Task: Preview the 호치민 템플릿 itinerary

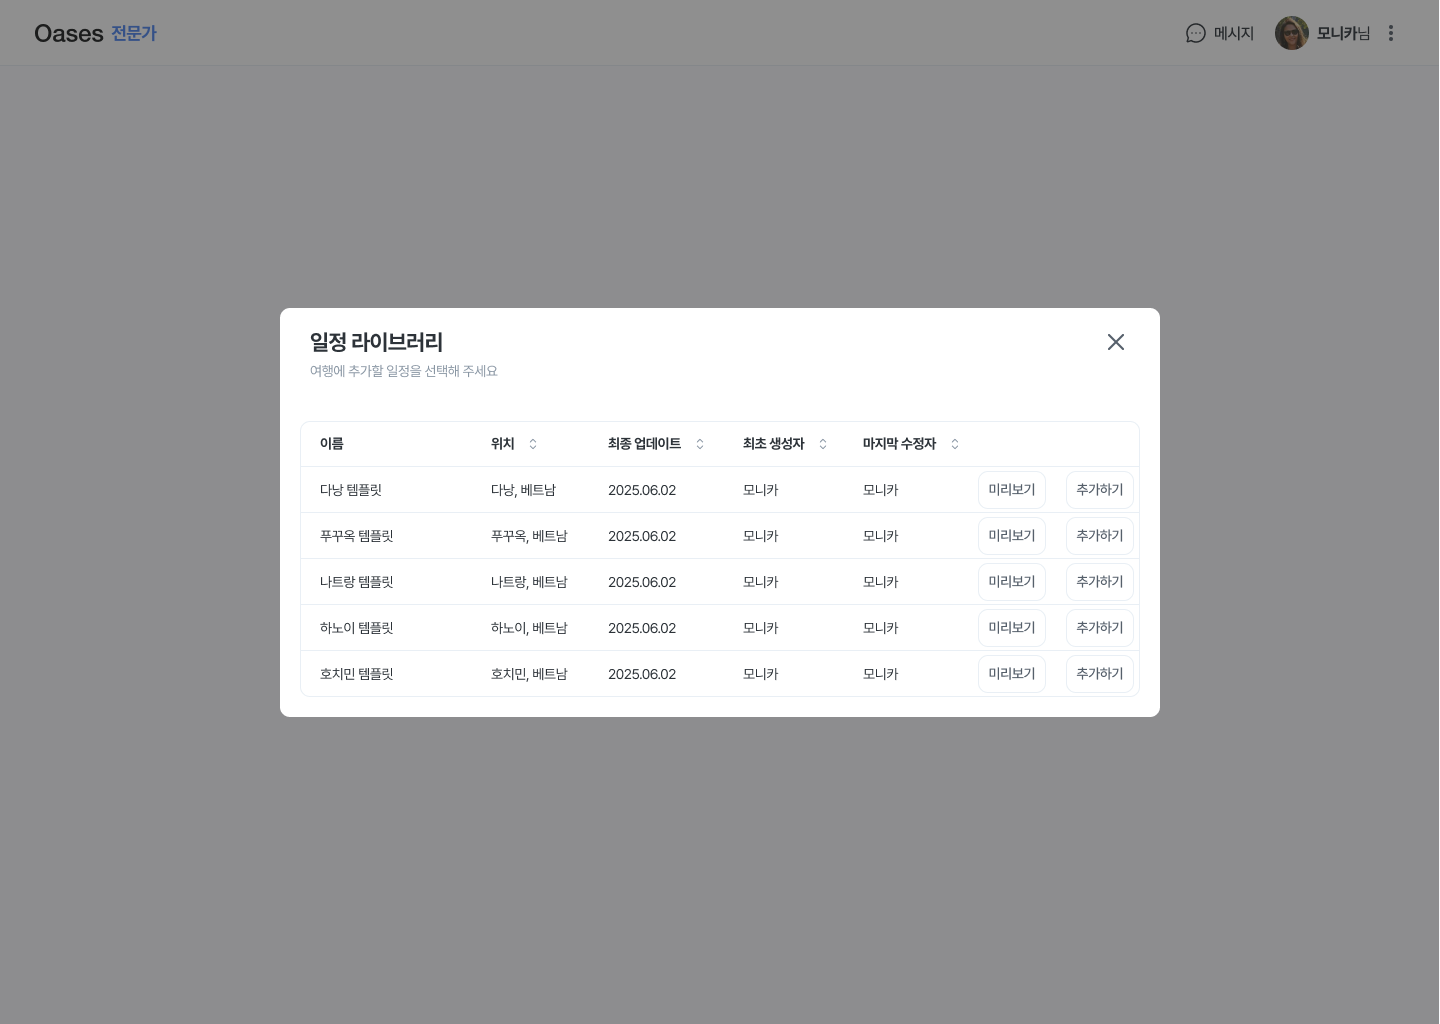Action: pos(1011,674)
